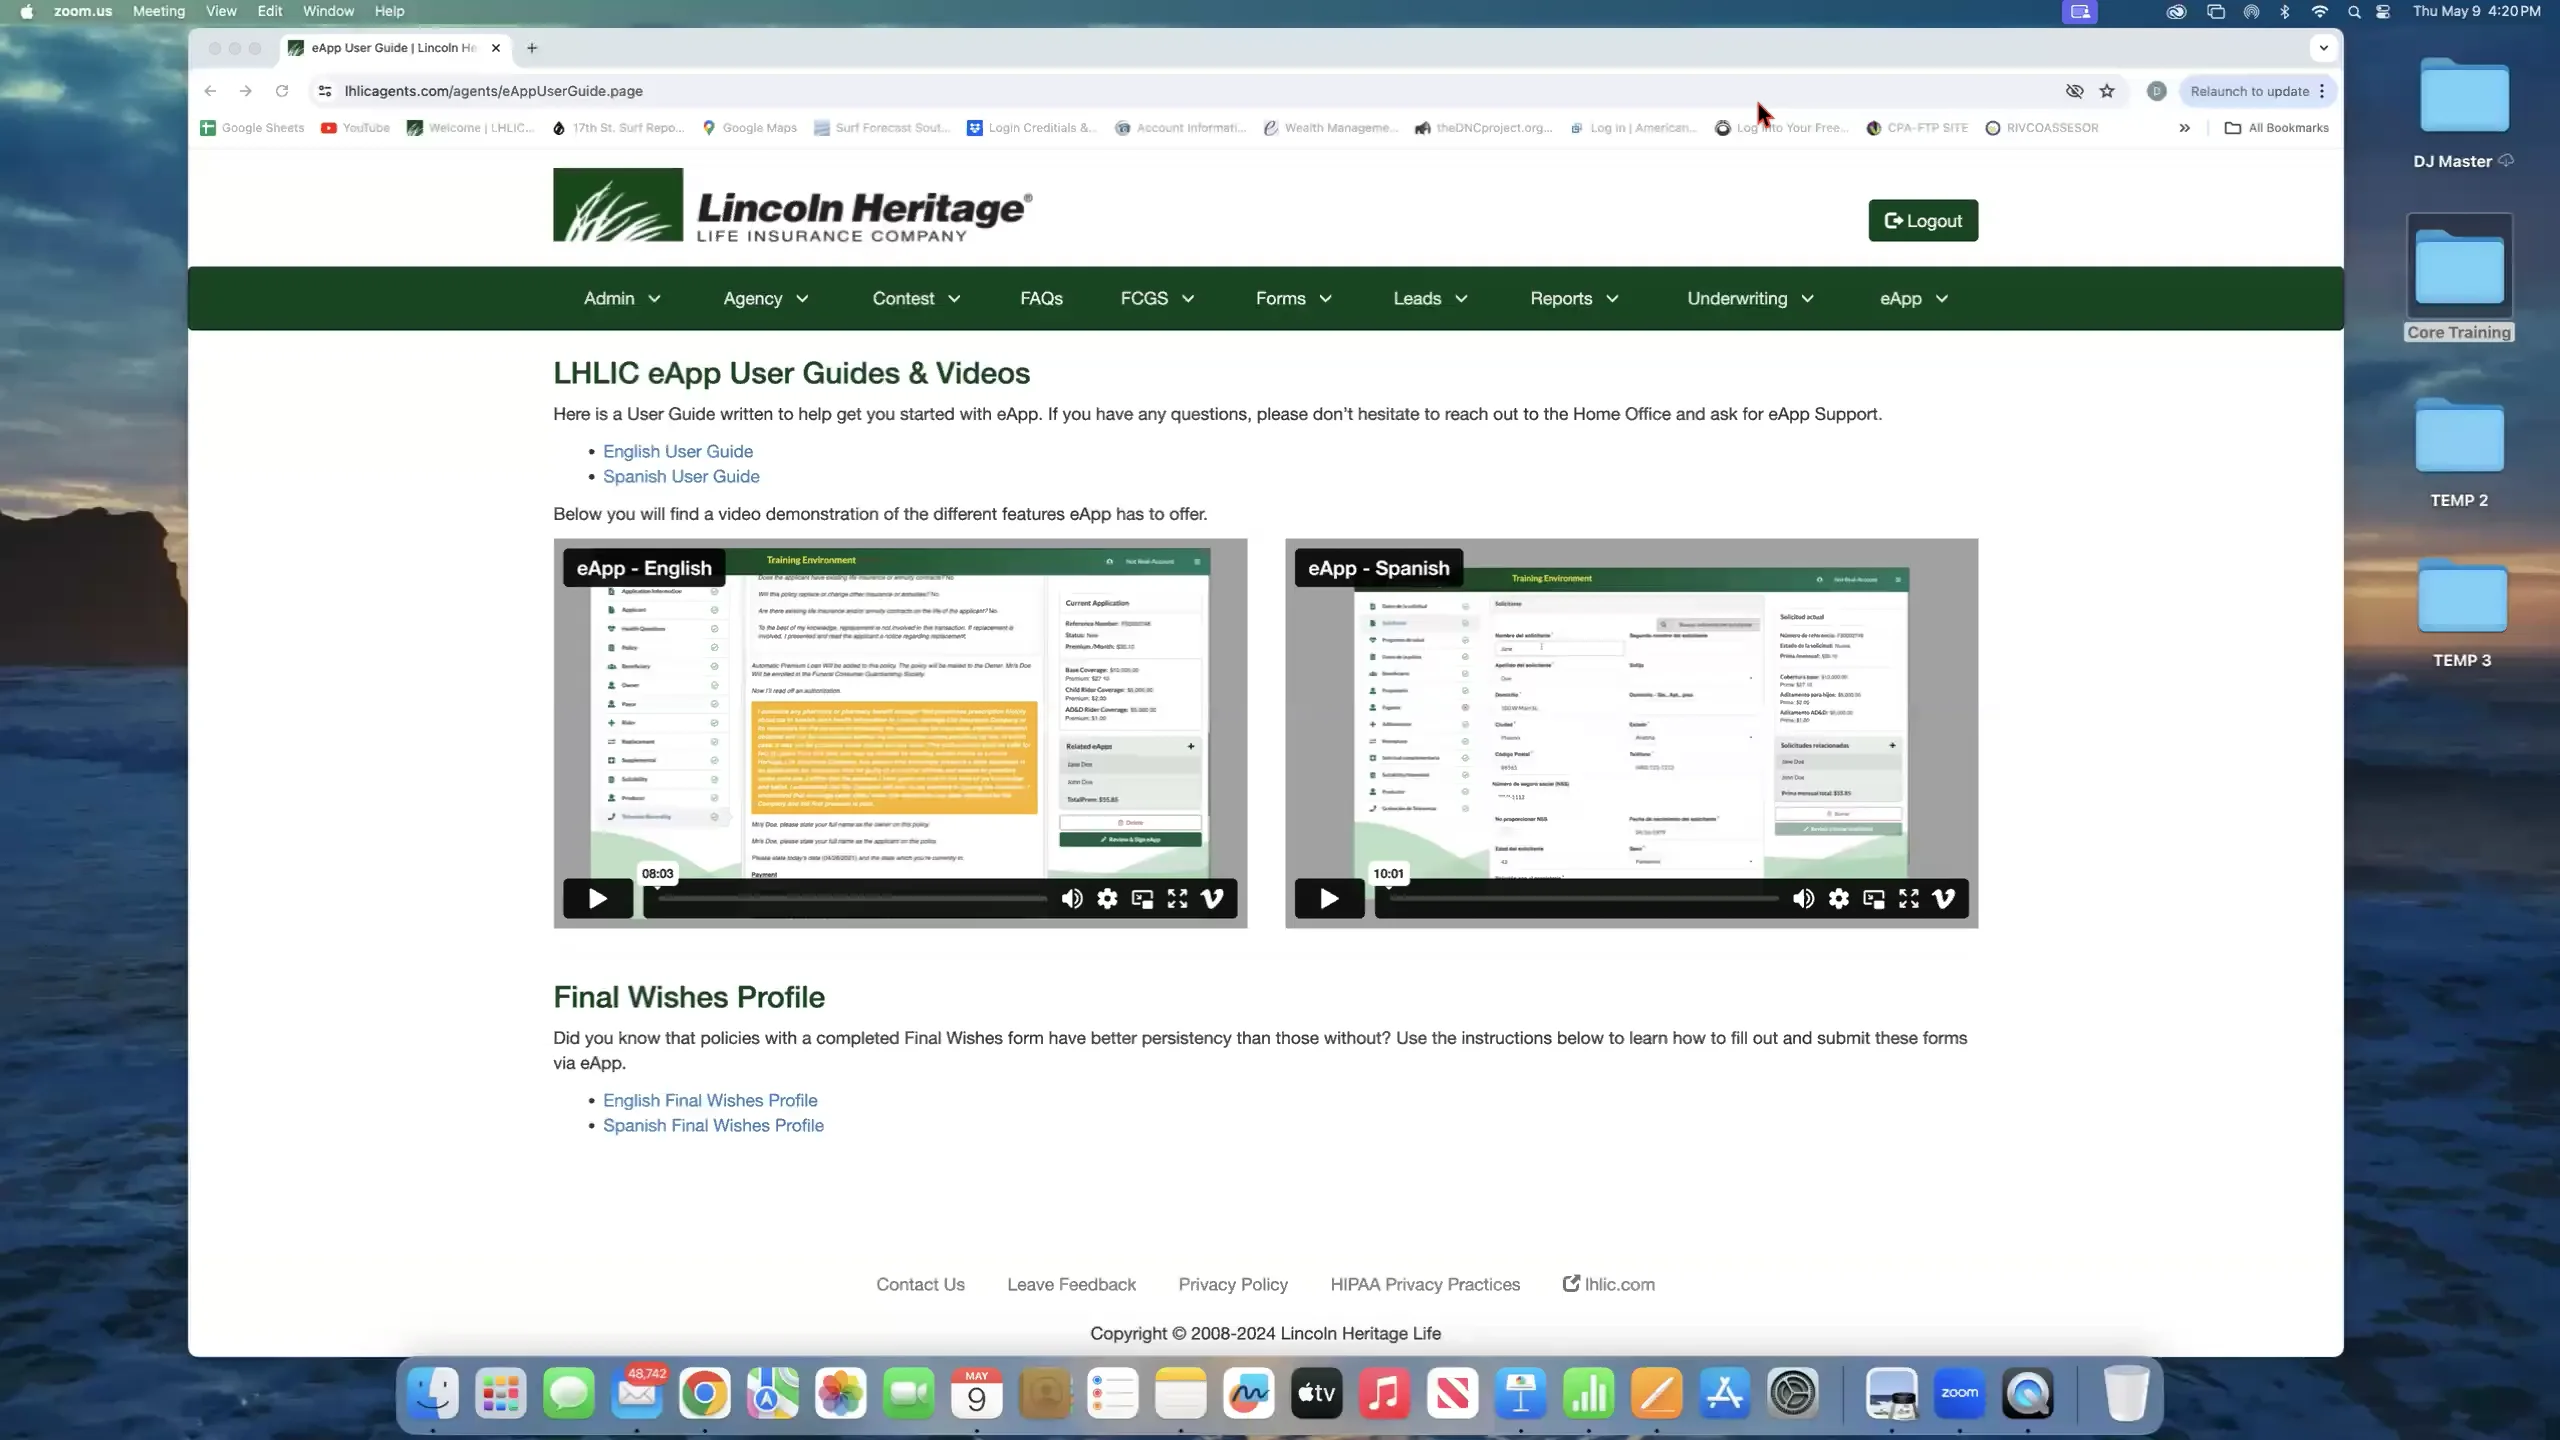Open Finder from the dock
This screenshot has height=1440, width=2560.
pos(433,1393)
